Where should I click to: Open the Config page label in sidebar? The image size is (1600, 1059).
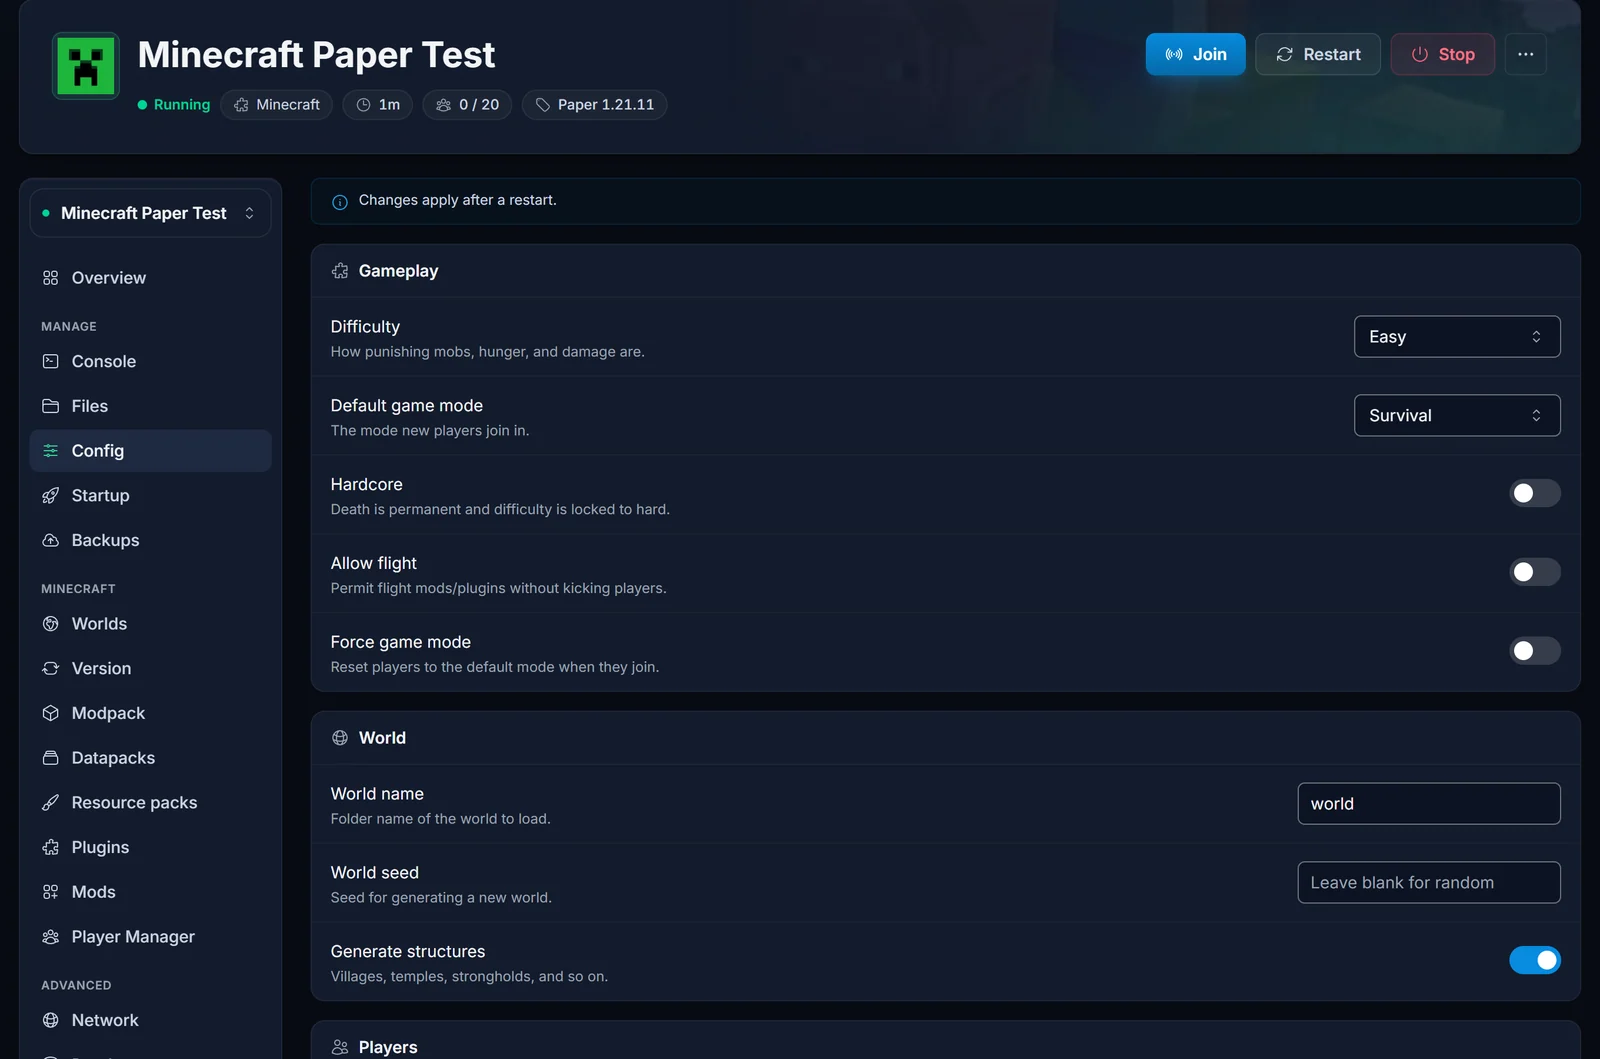point(98,451)
